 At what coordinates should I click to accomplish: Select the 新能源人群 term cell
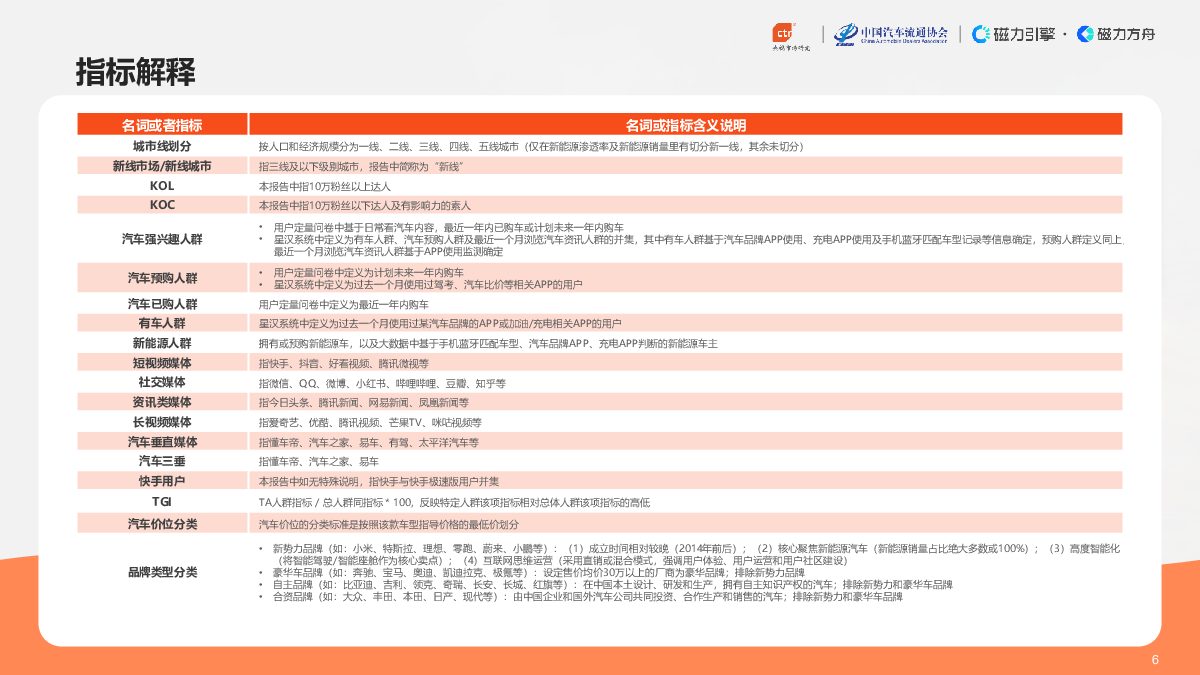pyautogui.click(x=162, y=343)
